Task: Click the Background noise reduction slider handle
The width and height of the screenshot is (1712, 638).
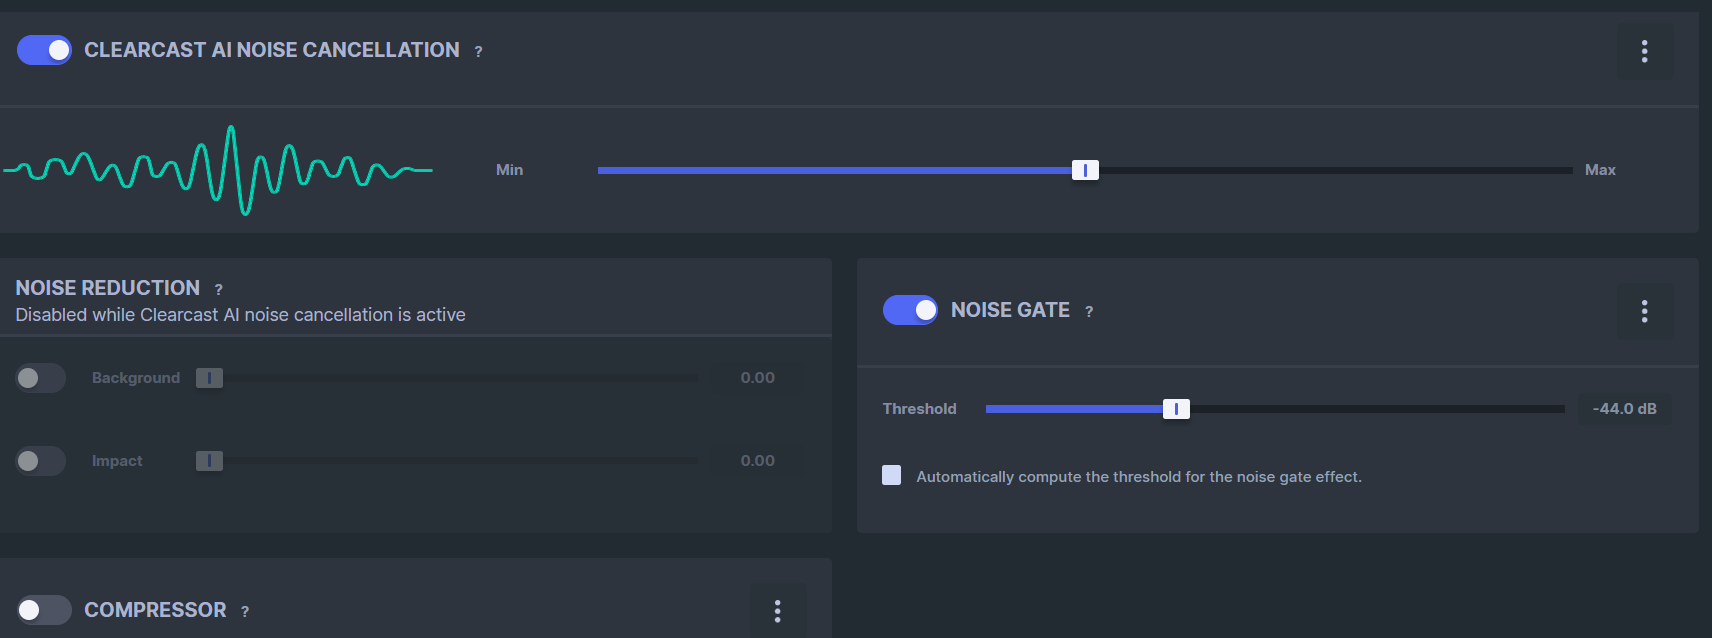Action: (x=209, y=378)
